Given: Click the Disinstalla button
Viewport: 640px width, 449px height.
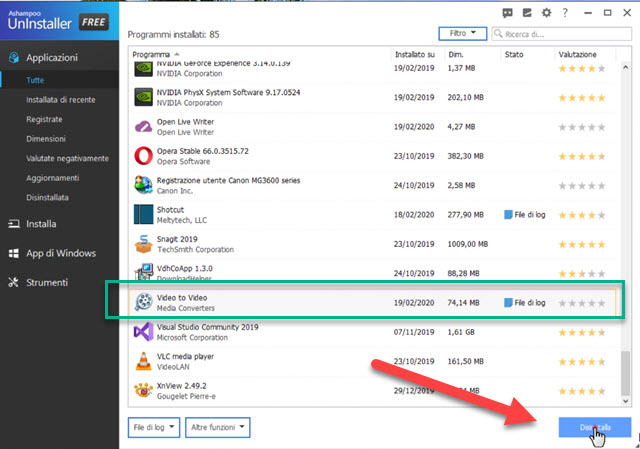Looking at the screenshot, I should (595, 427).
